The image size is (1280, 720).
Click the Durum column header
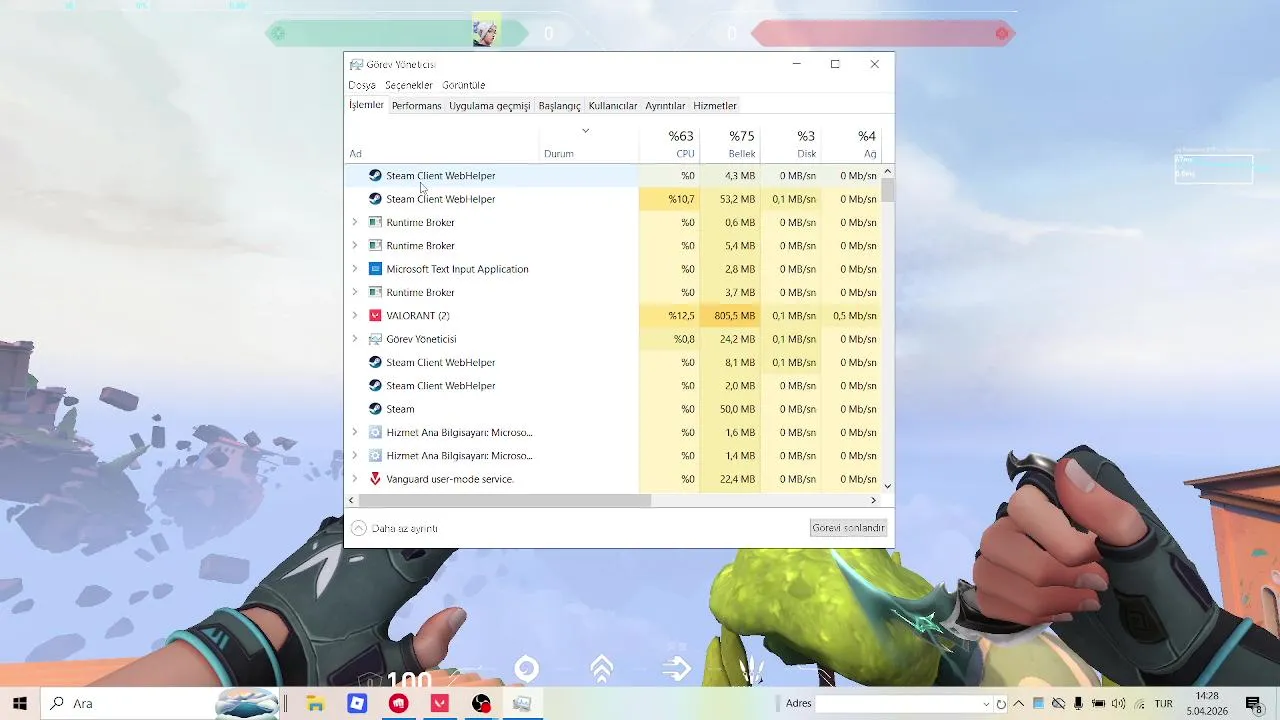[589, 143]
